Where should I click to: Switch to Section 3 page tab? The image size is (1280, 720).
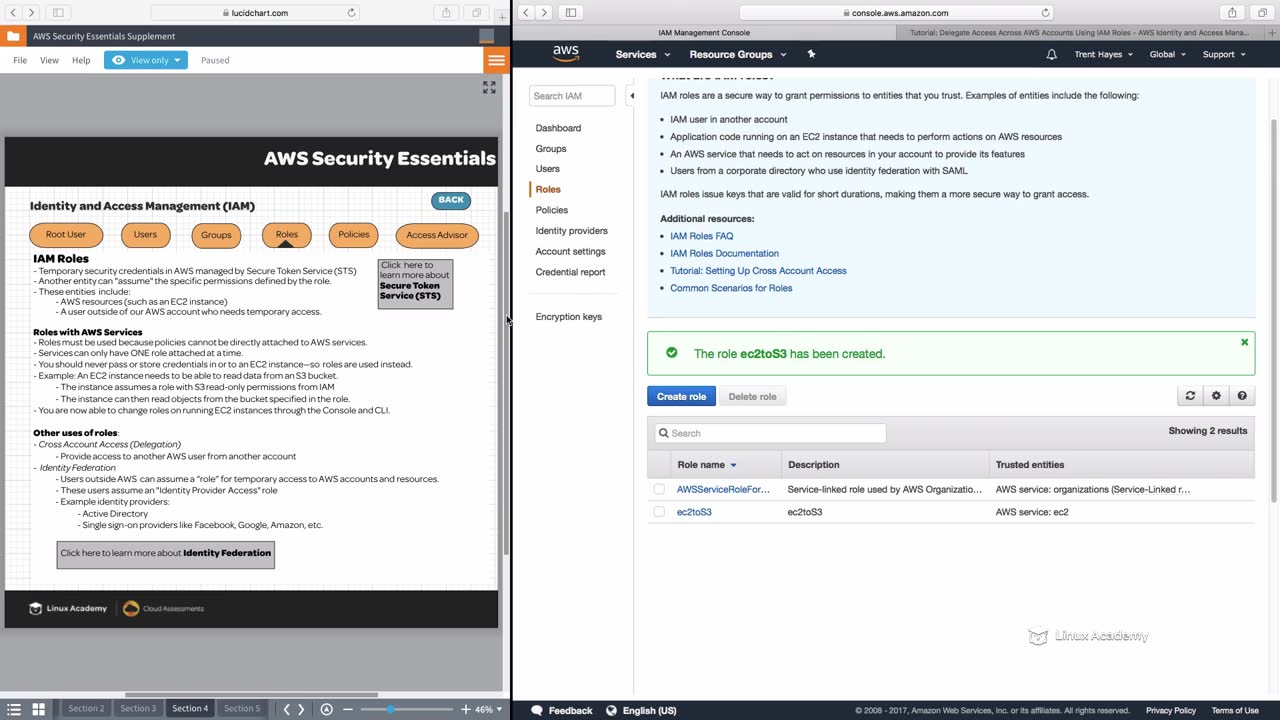click(x=138, y=709)
